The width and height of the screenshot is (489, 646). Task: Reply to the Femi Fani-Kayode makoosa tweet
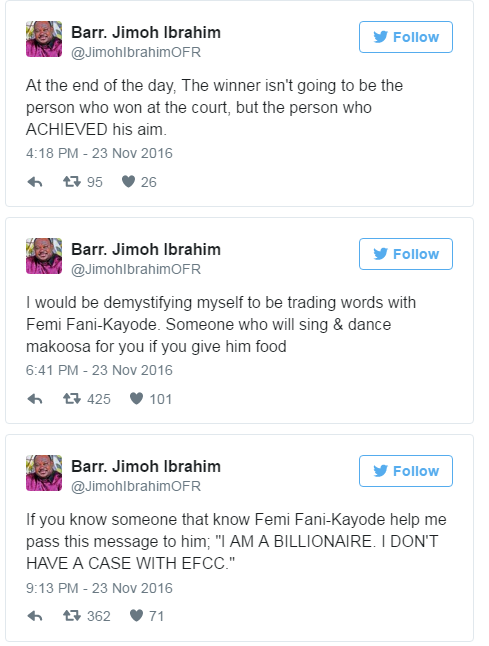35,399
